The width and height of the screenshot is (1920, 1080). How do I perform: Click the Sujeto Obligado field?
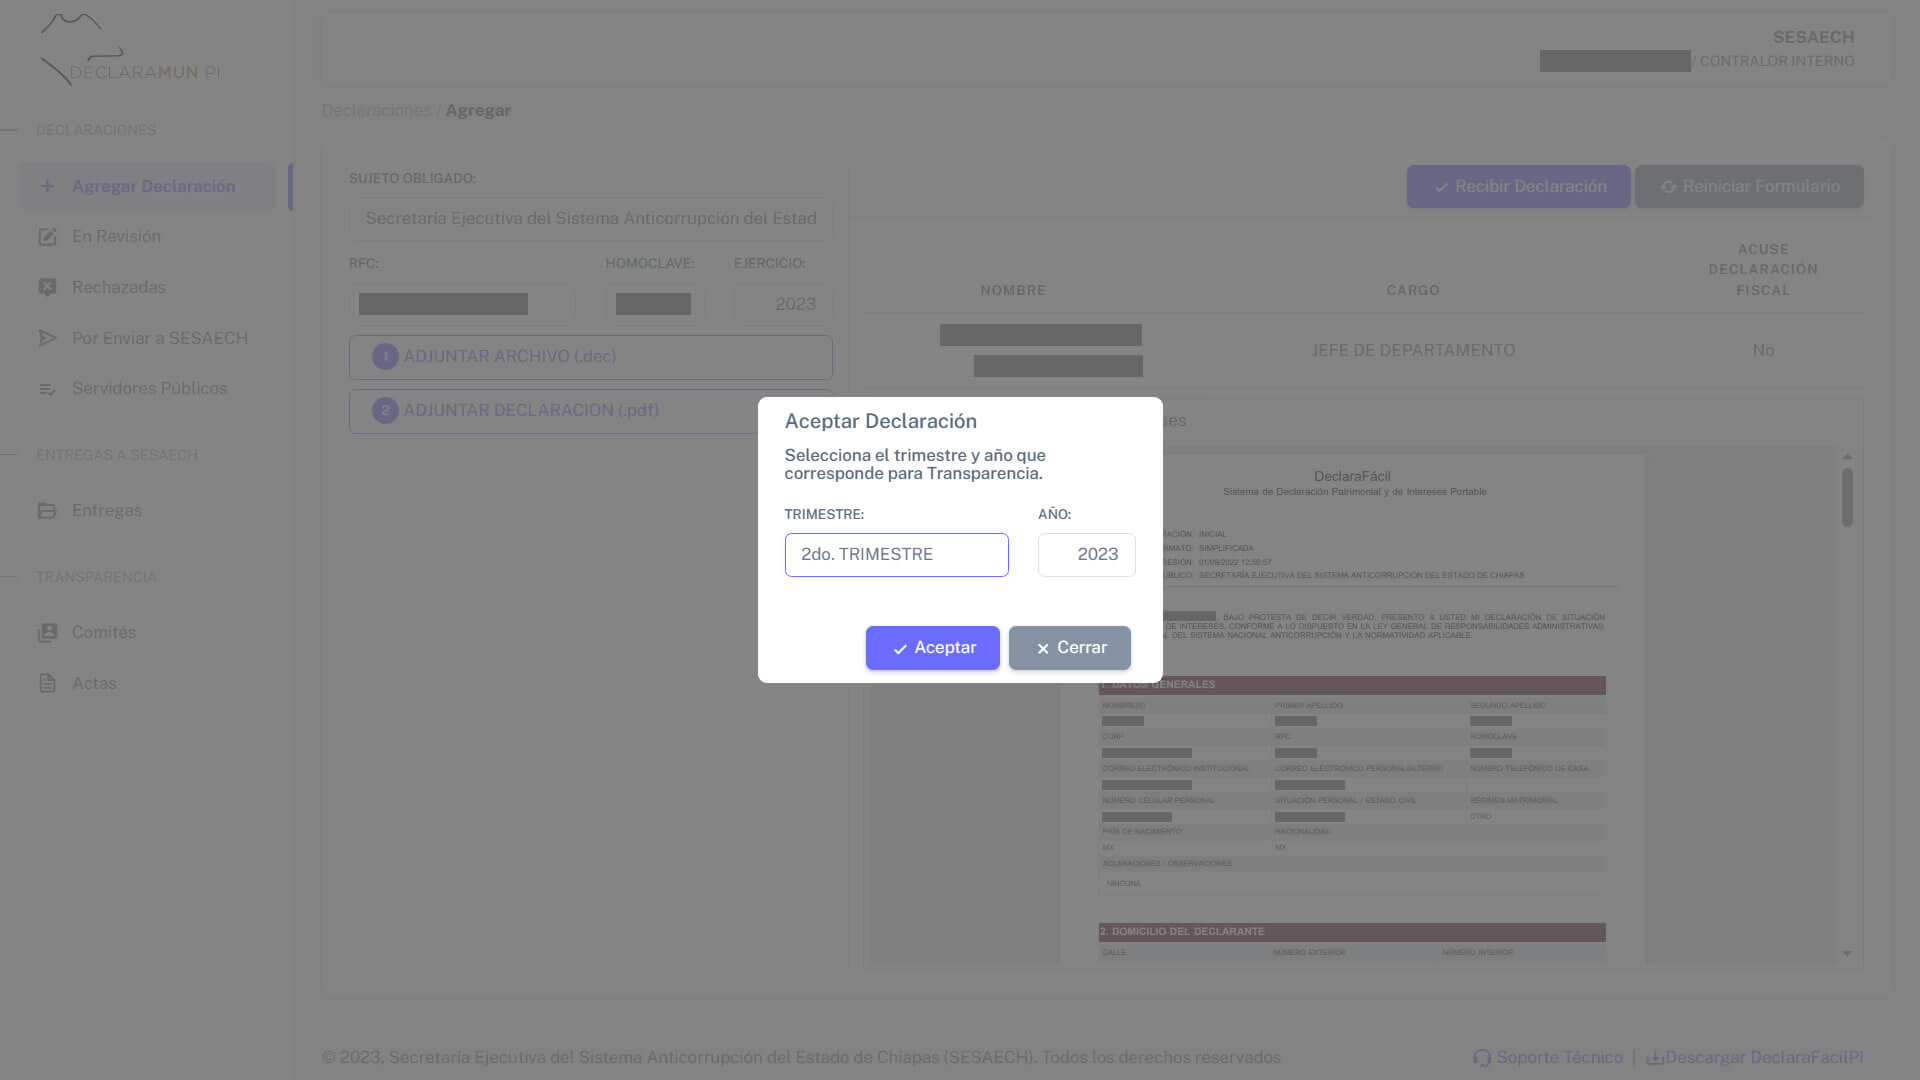[590, 218]
